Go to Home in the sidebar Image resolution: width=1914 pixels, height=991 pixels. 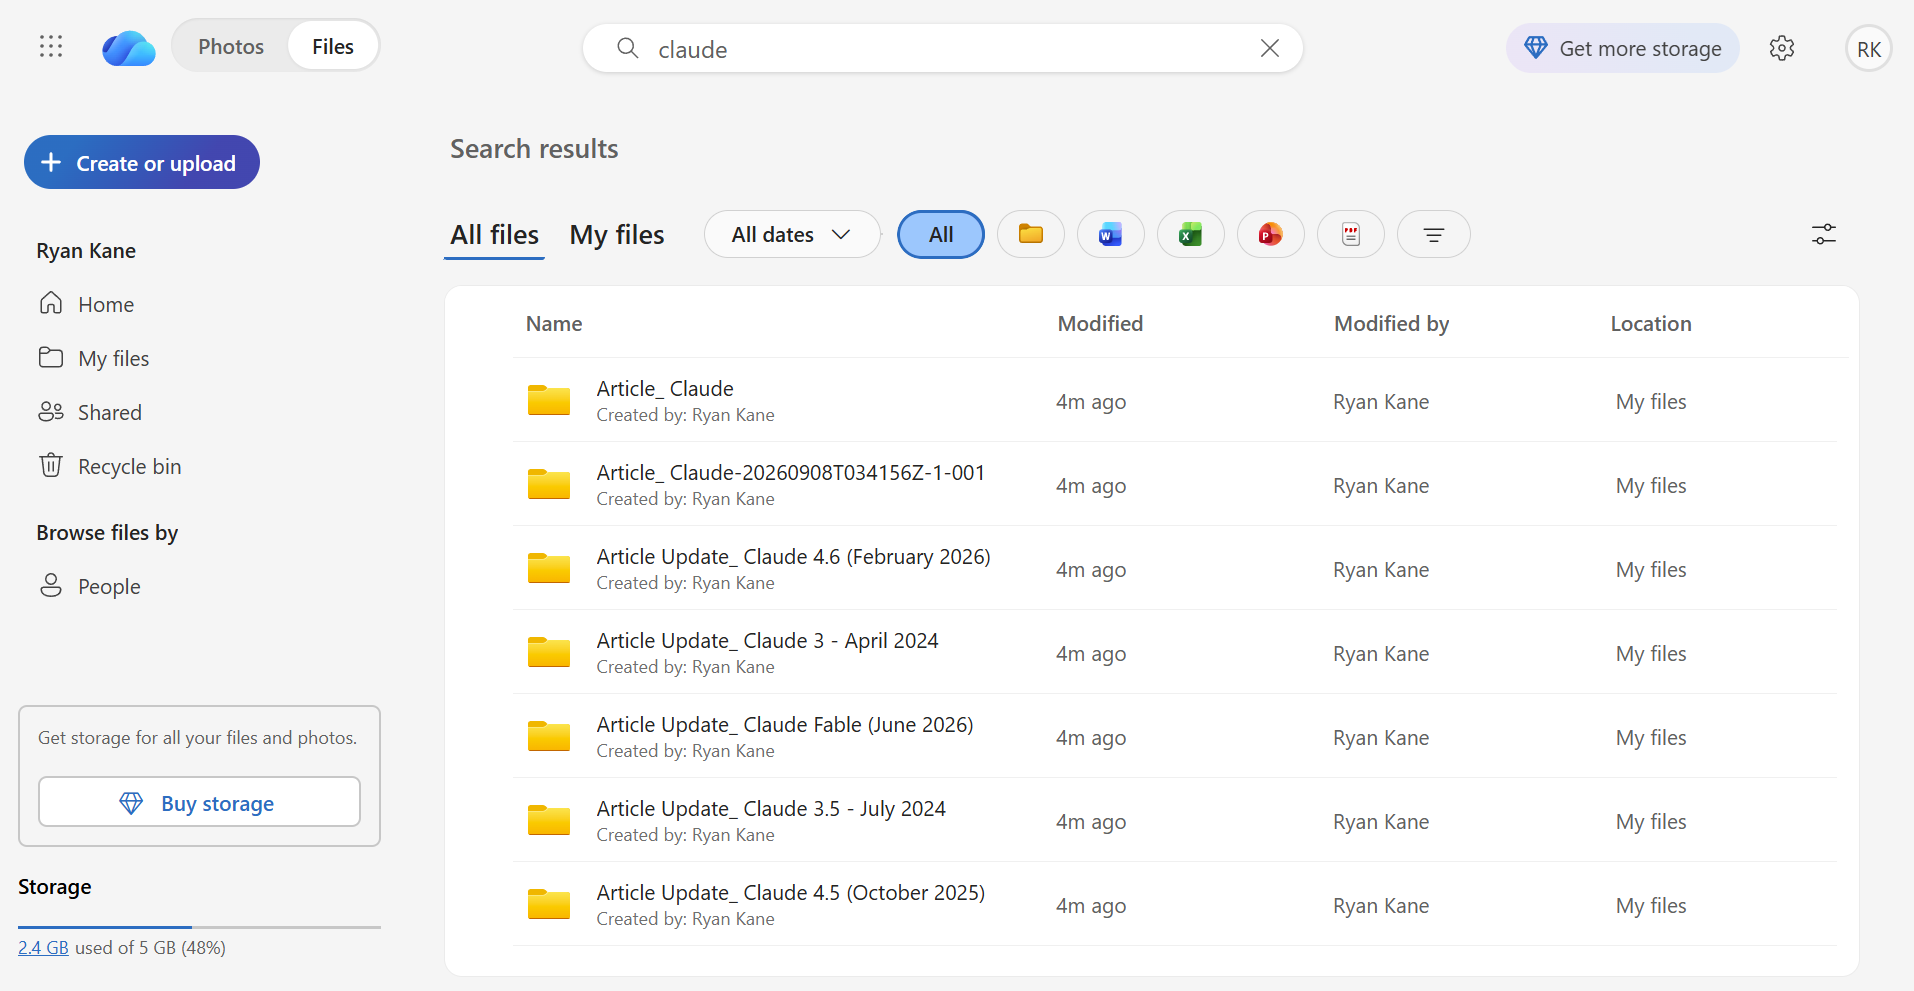pos(87,304)
